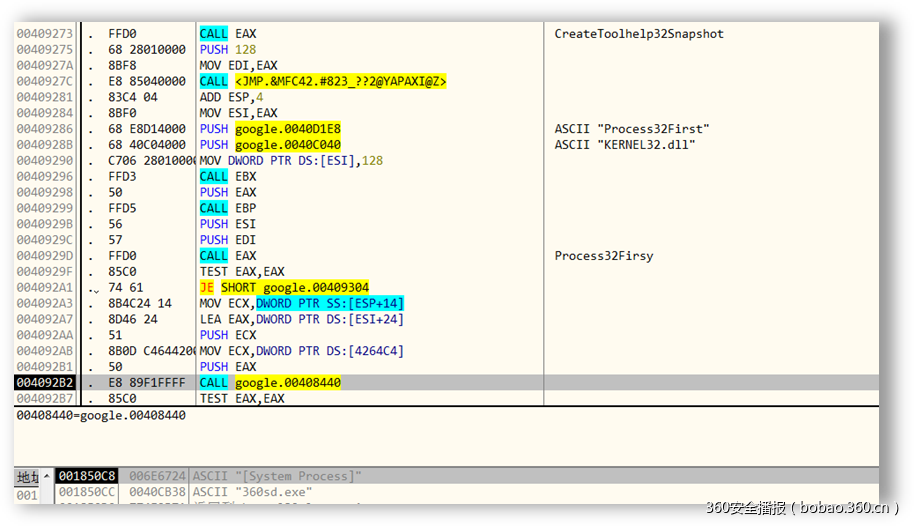Click the highlighted CALL google.00408440 instruction
The width and height of the screenshot is (914, 526).
[270, 382]
